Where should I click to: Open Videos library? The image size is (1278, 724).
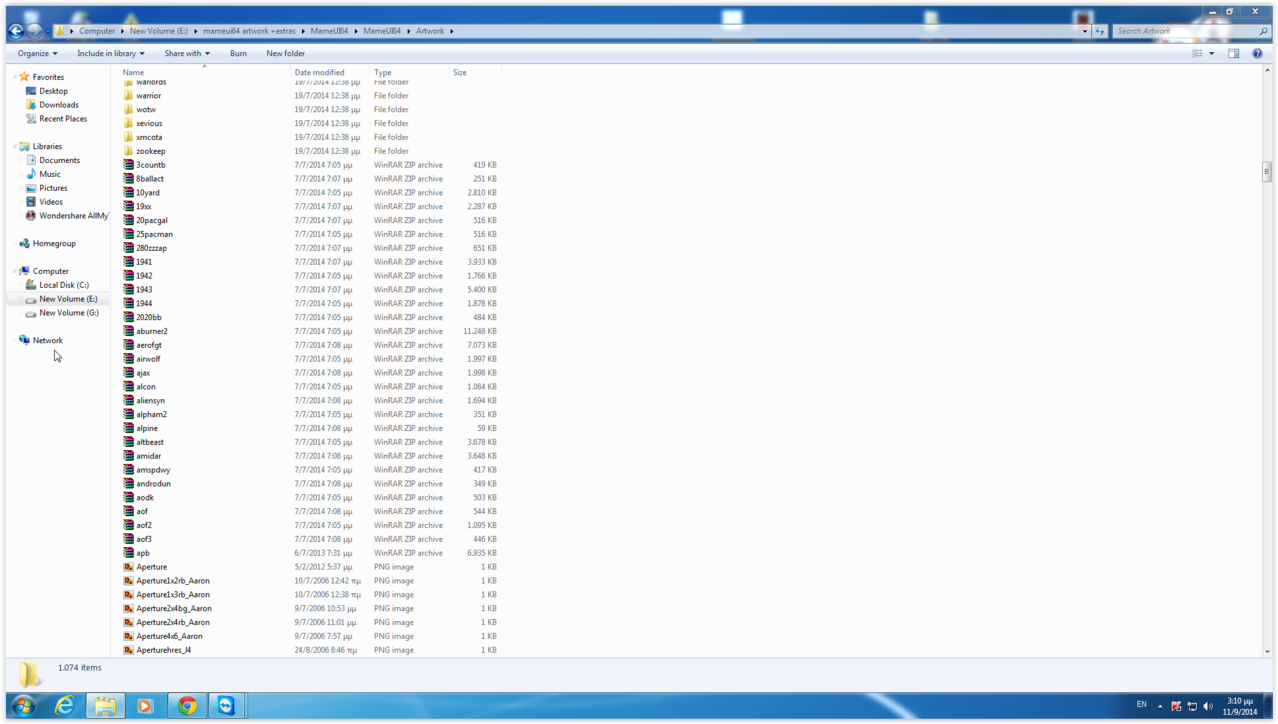(x=51, y=202)
